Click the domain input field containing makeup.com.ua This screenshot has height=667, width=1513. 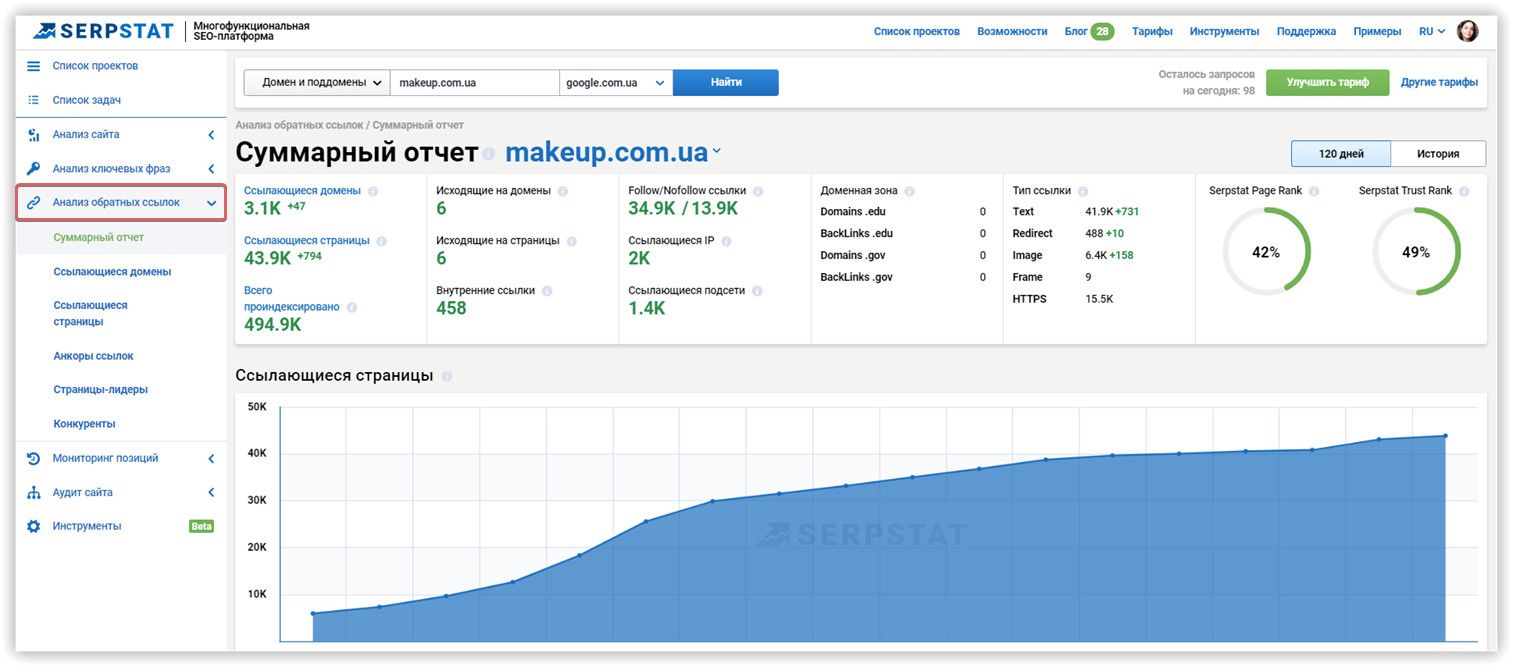pos(475,83)
